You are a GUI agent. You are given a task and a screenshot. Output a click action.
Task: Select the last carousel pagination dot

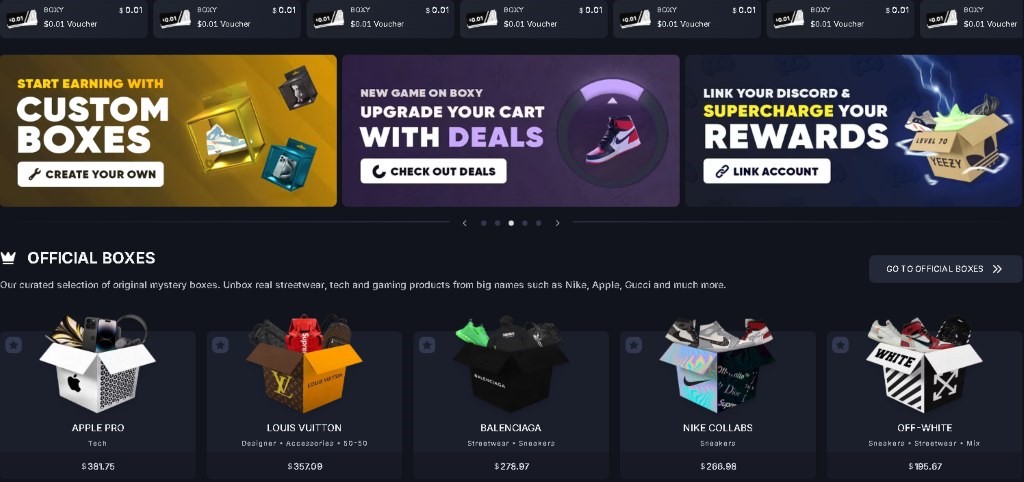tap(538, 223)
